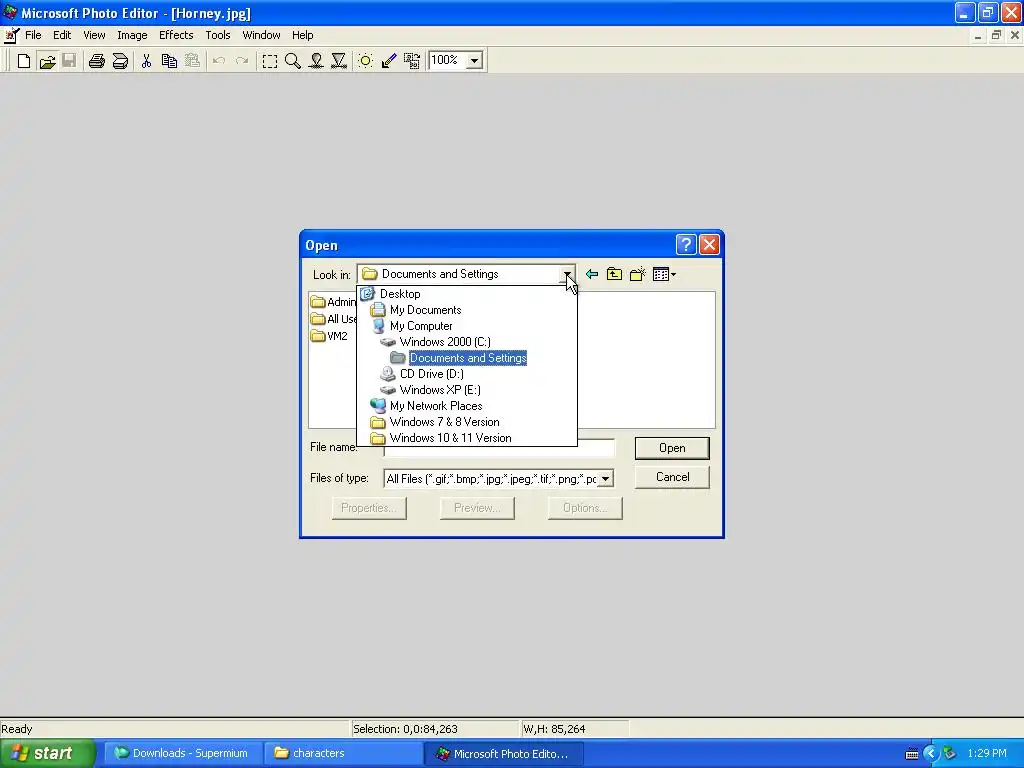The image size is (1024, 768).
Task: Click the New document toolbar icon
Action: [24, 61]
